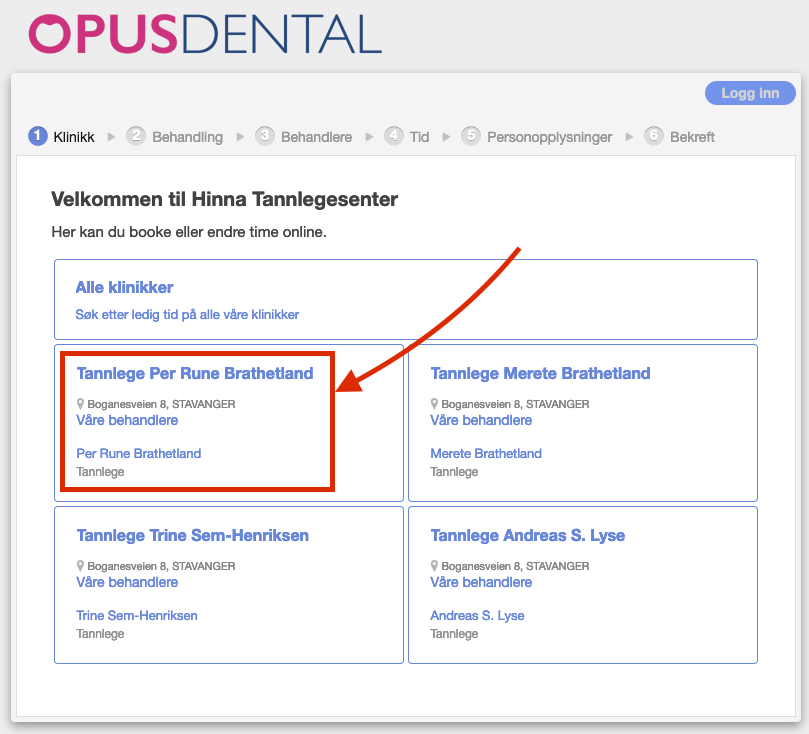This screenshot has height=734, width=809.
Task: Click Søk etter ledig tid på alle våre klinikker
Action: click(187, 315)
